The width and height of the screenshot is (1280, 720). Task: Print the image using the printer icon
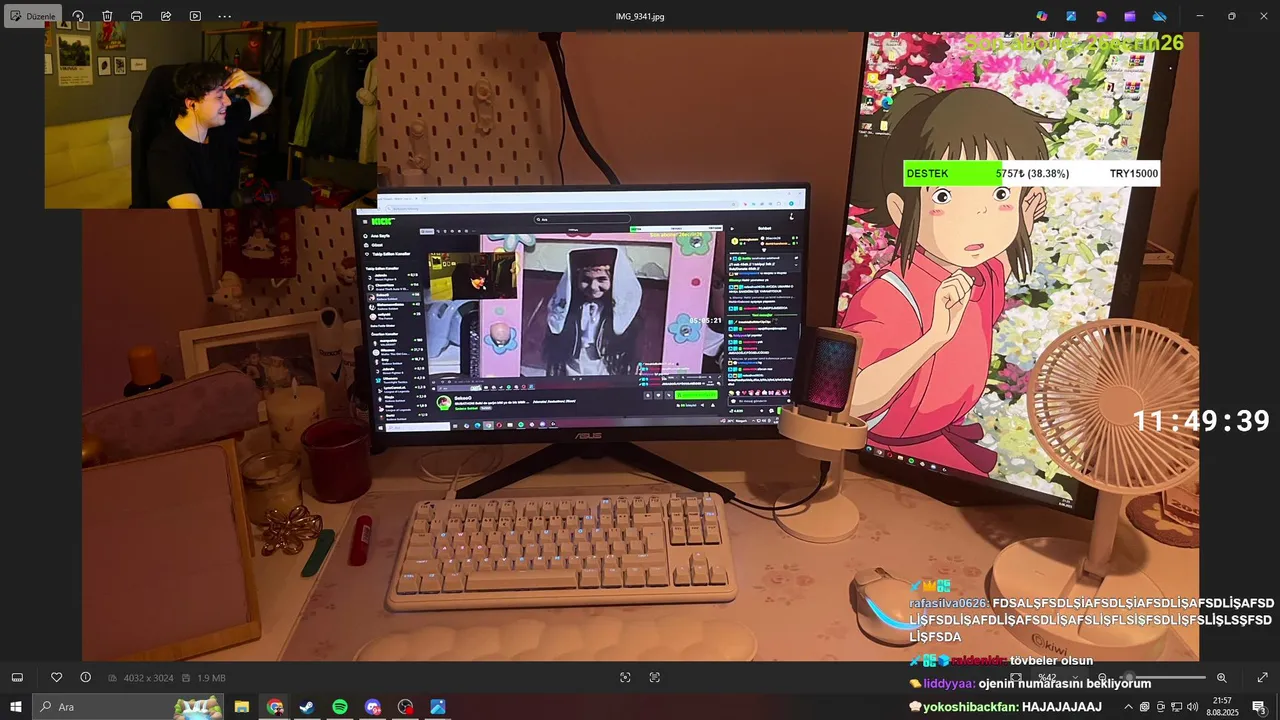(x=137, y=16)
